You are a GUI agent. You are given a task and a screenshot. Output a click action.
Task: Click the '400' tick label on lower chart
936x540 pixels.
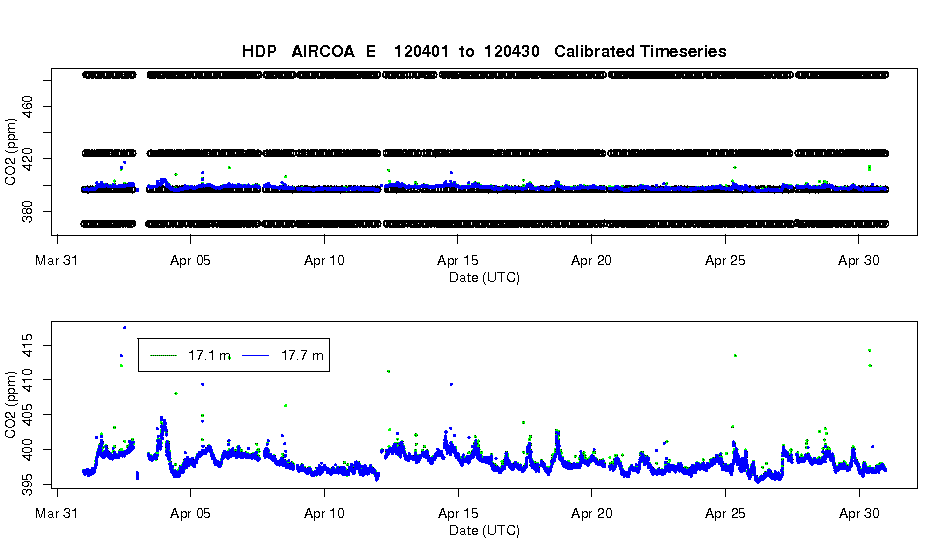(27, 449)
